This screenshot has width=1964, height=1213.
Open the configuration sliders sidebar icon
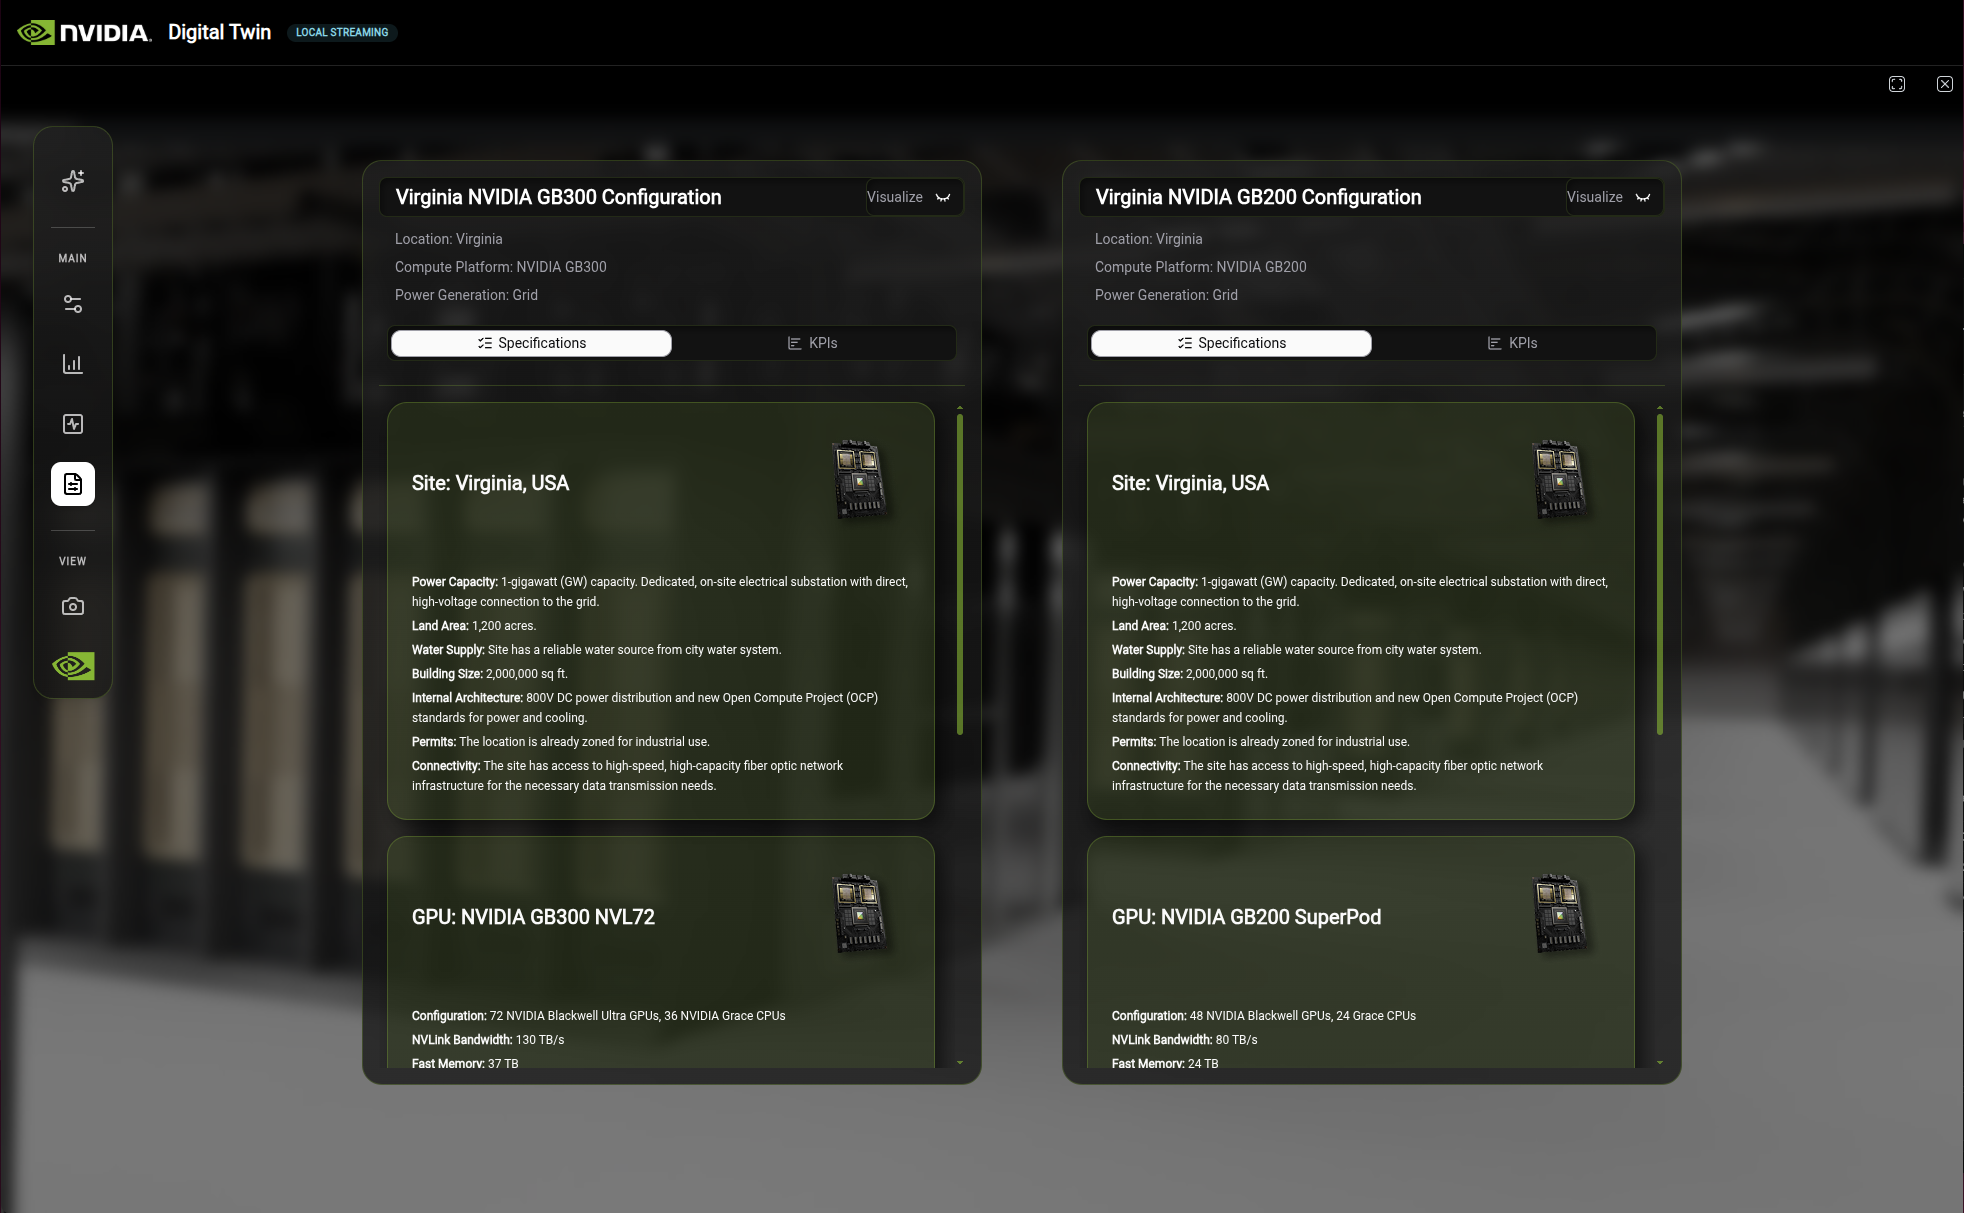click(73, 304)
